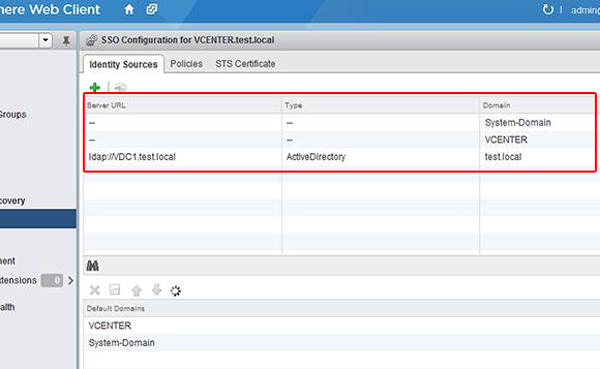Switch to the Policies tab
Viewport: 600px width, 369px height.
tap(186, 64)
